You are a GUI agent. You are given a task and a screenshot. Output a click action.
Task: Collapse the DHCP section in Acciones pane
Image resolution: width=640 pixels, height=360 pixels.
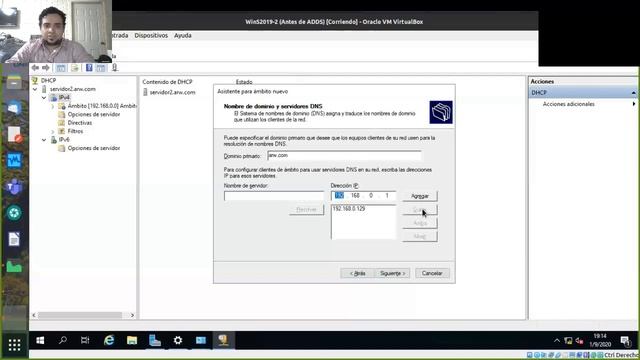coord(633,93)
